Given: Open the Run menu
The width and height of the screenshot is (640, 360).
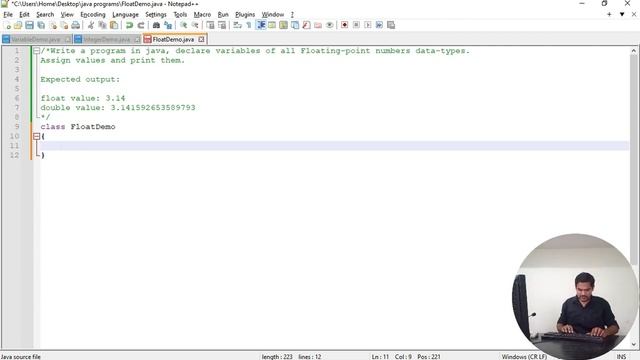Looking at the screenshot, I should coord(223,14).
